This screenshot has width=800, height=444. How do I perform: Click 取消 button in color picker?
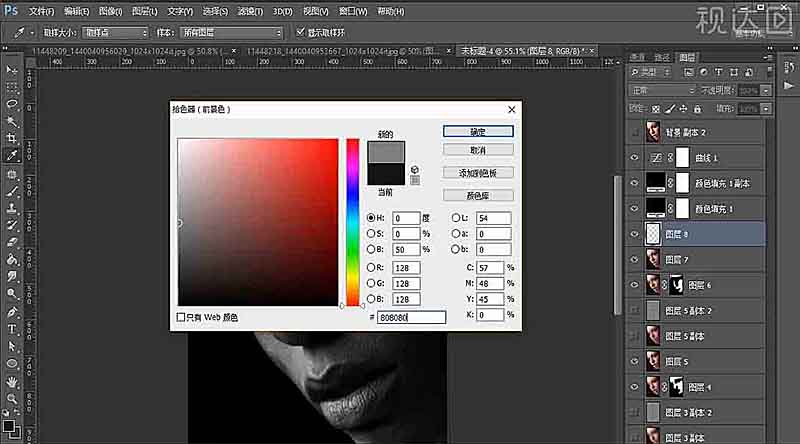(478, 150)
